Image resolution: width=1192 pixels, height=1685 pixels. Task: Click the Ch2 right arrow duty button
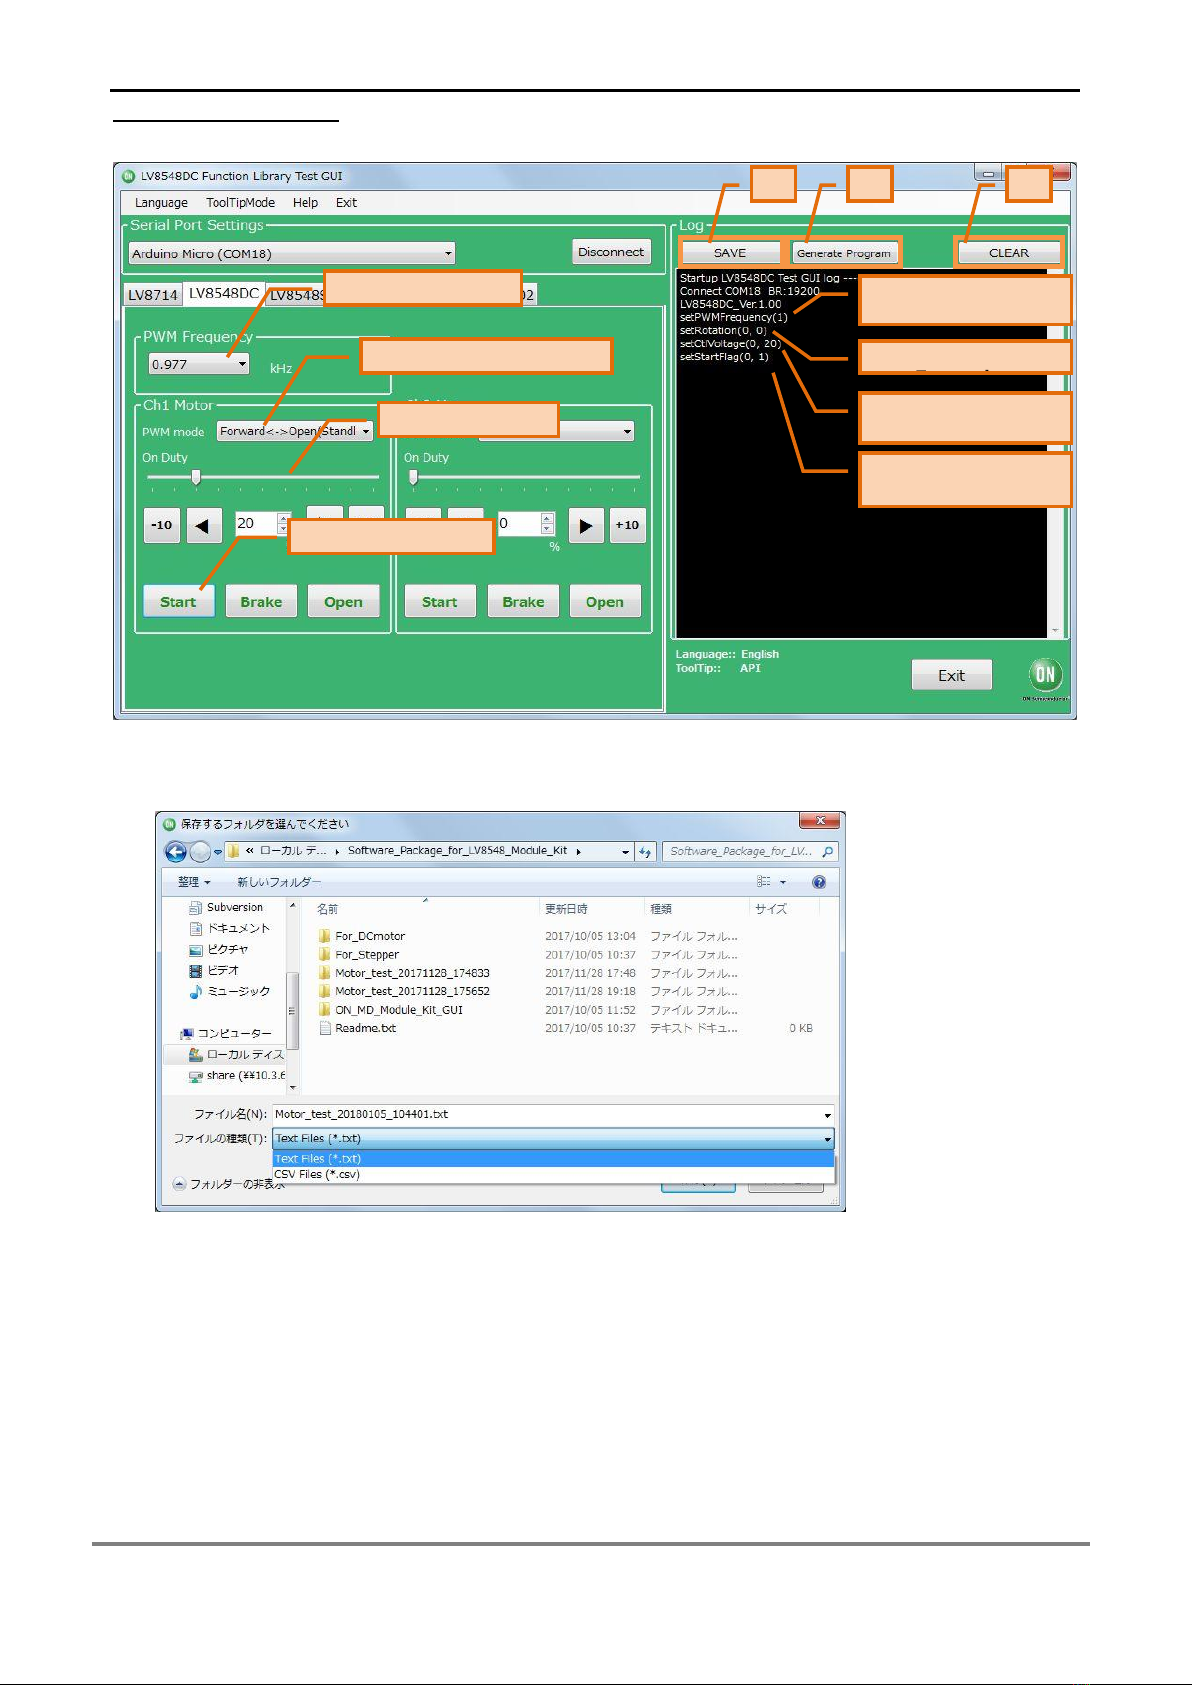point(586,526)
